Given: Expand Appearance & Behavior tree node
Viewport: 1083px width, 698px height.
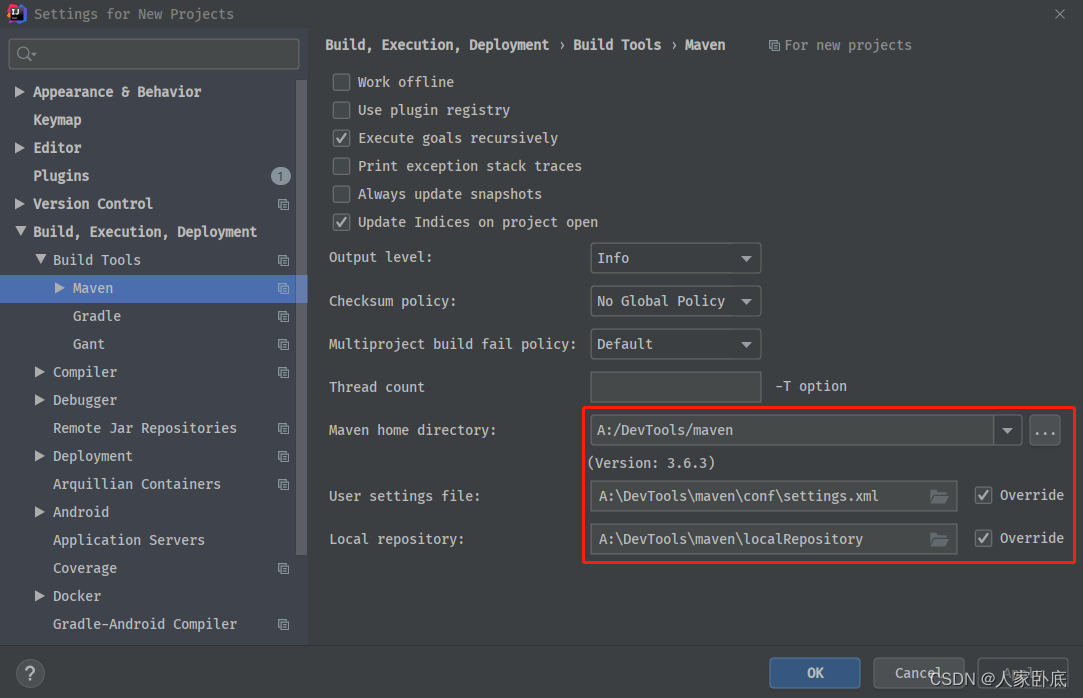Looking at the screenshot, I should [20, 92].
